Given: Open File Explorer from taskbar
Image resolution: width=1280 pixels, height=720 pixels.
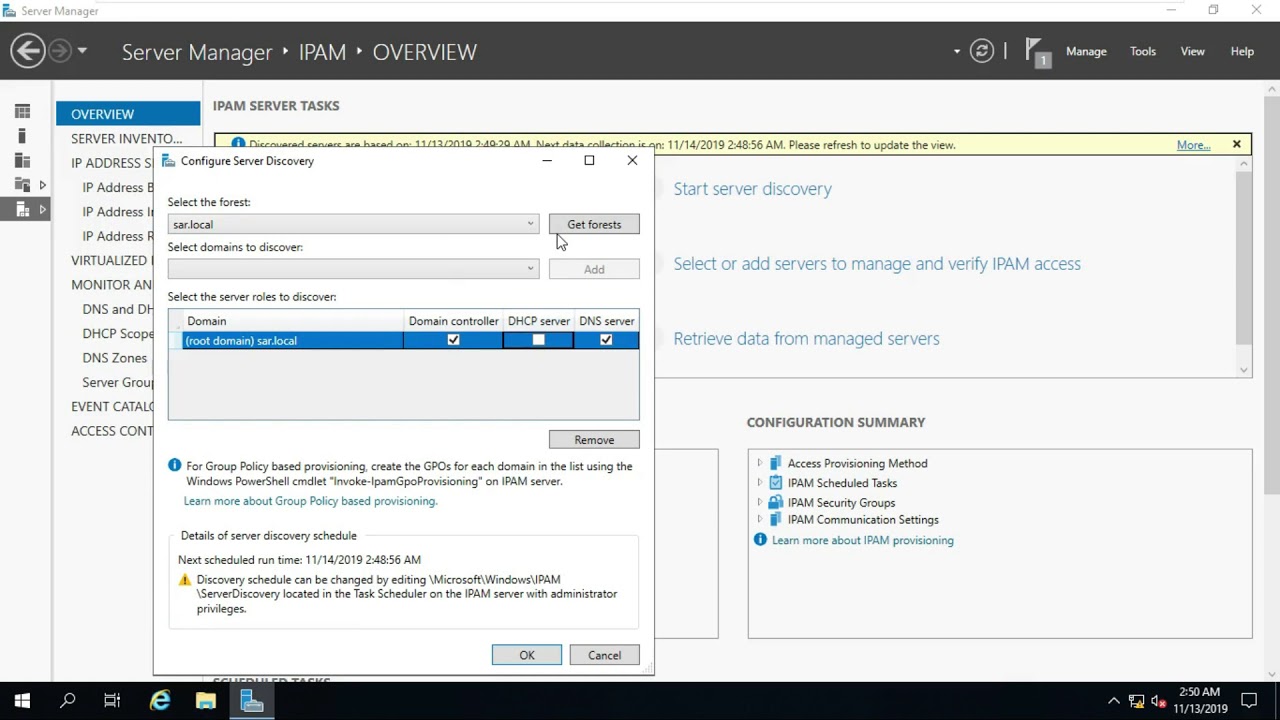Looking at the screenshot, I should pos(206,701).
